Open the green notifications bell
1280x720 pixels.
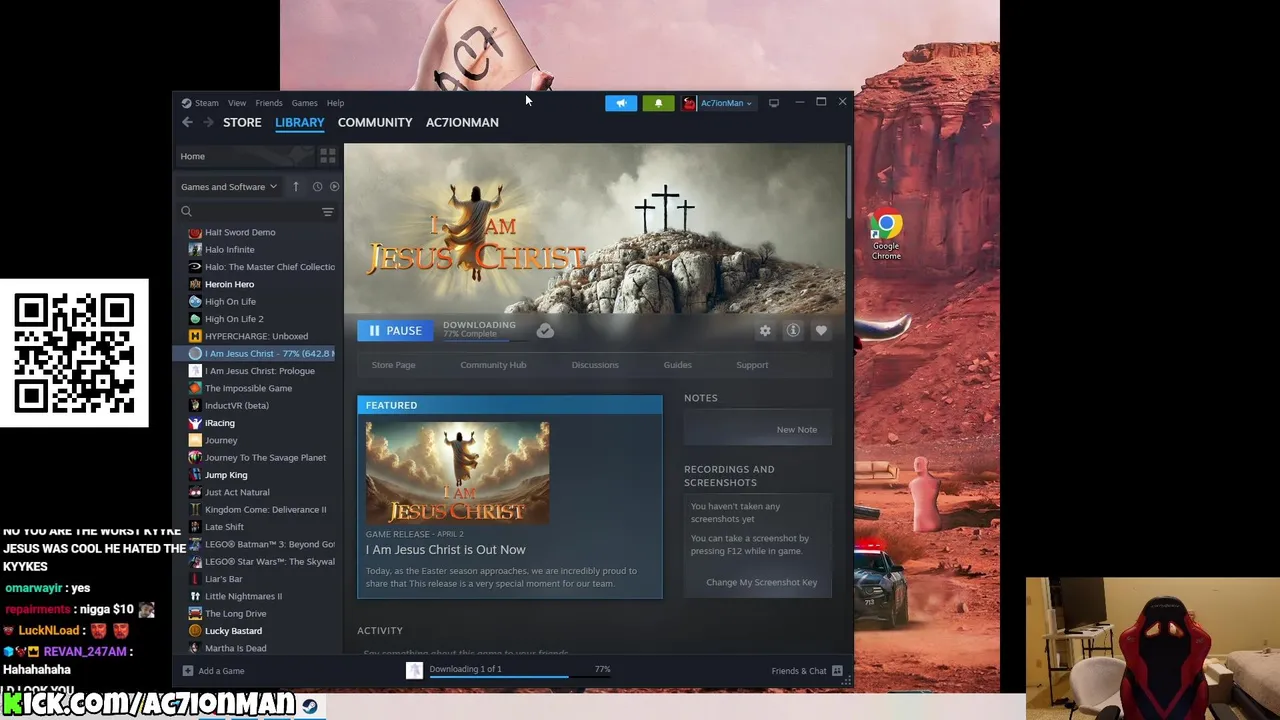click(x=658, y=103)
